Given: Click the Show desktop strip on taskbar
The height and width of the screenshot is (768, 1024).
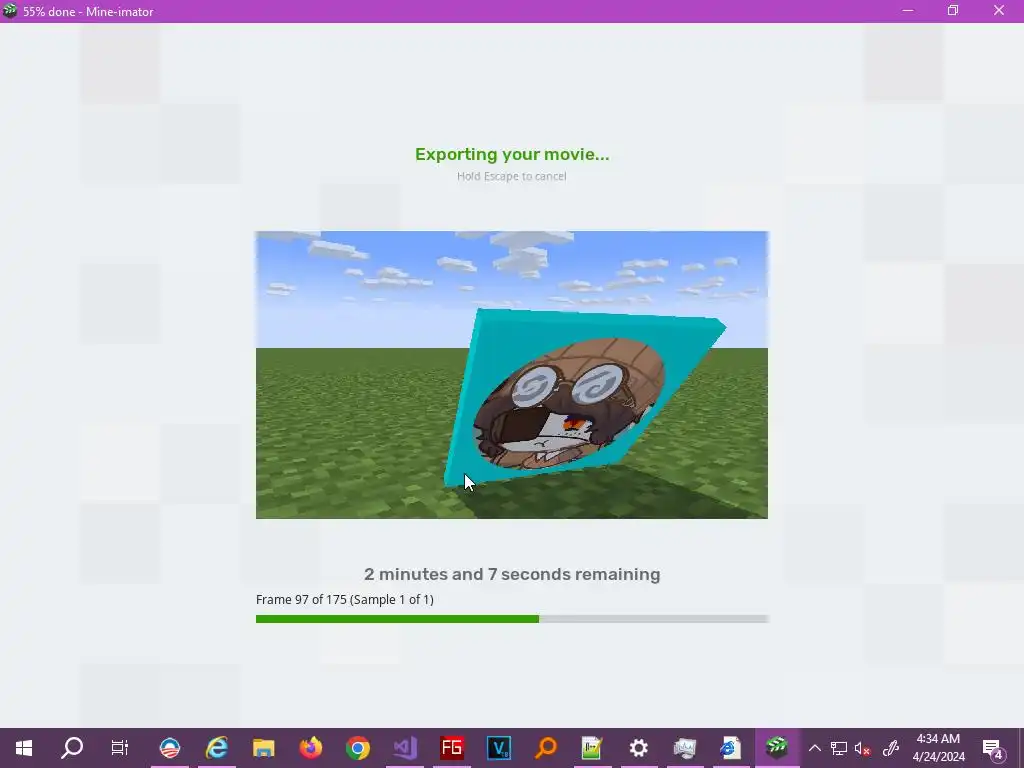Looking at the screenshot, I should [x=1021, y=748].
